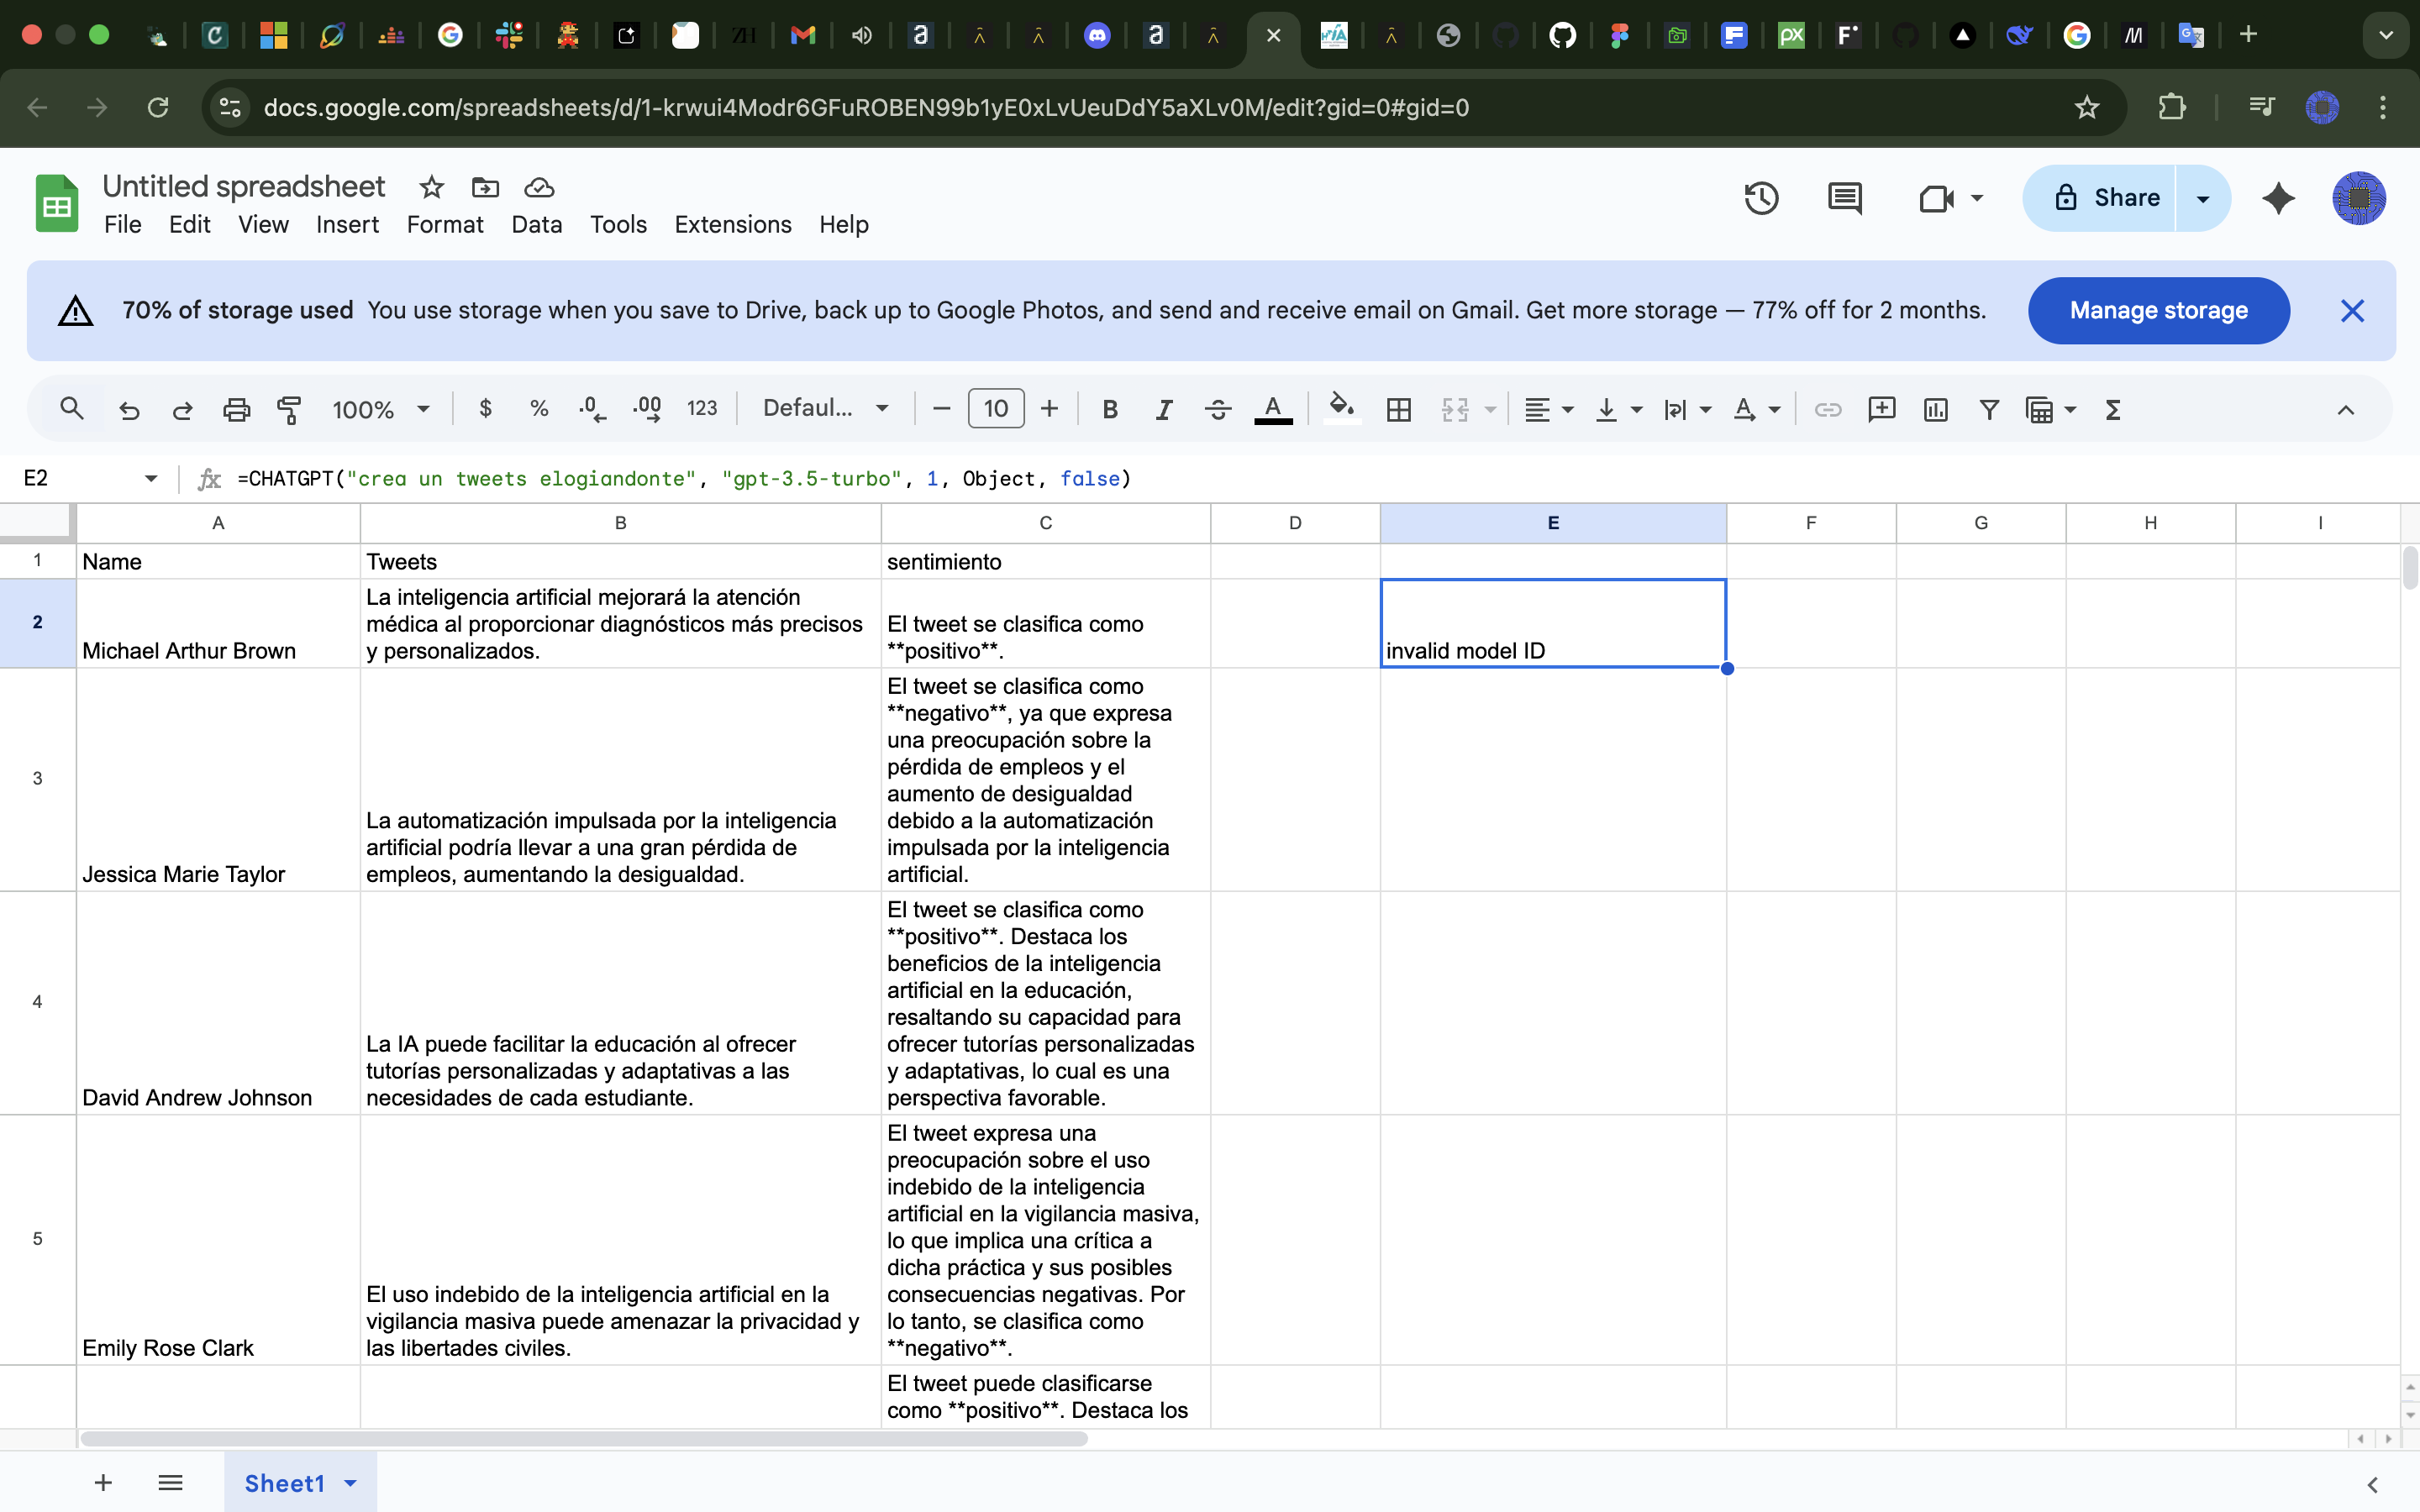Open the text color picker

click(x=1273, y=409)
